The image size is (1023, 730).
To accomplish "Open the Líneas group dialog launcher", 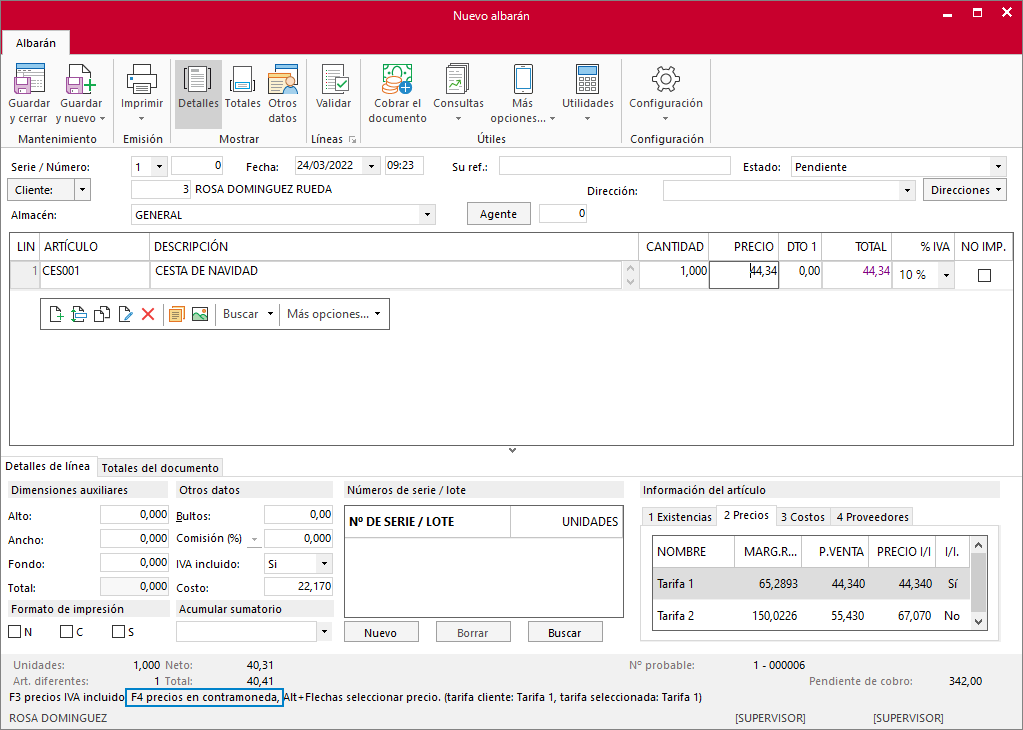I will tap(352, 140).
